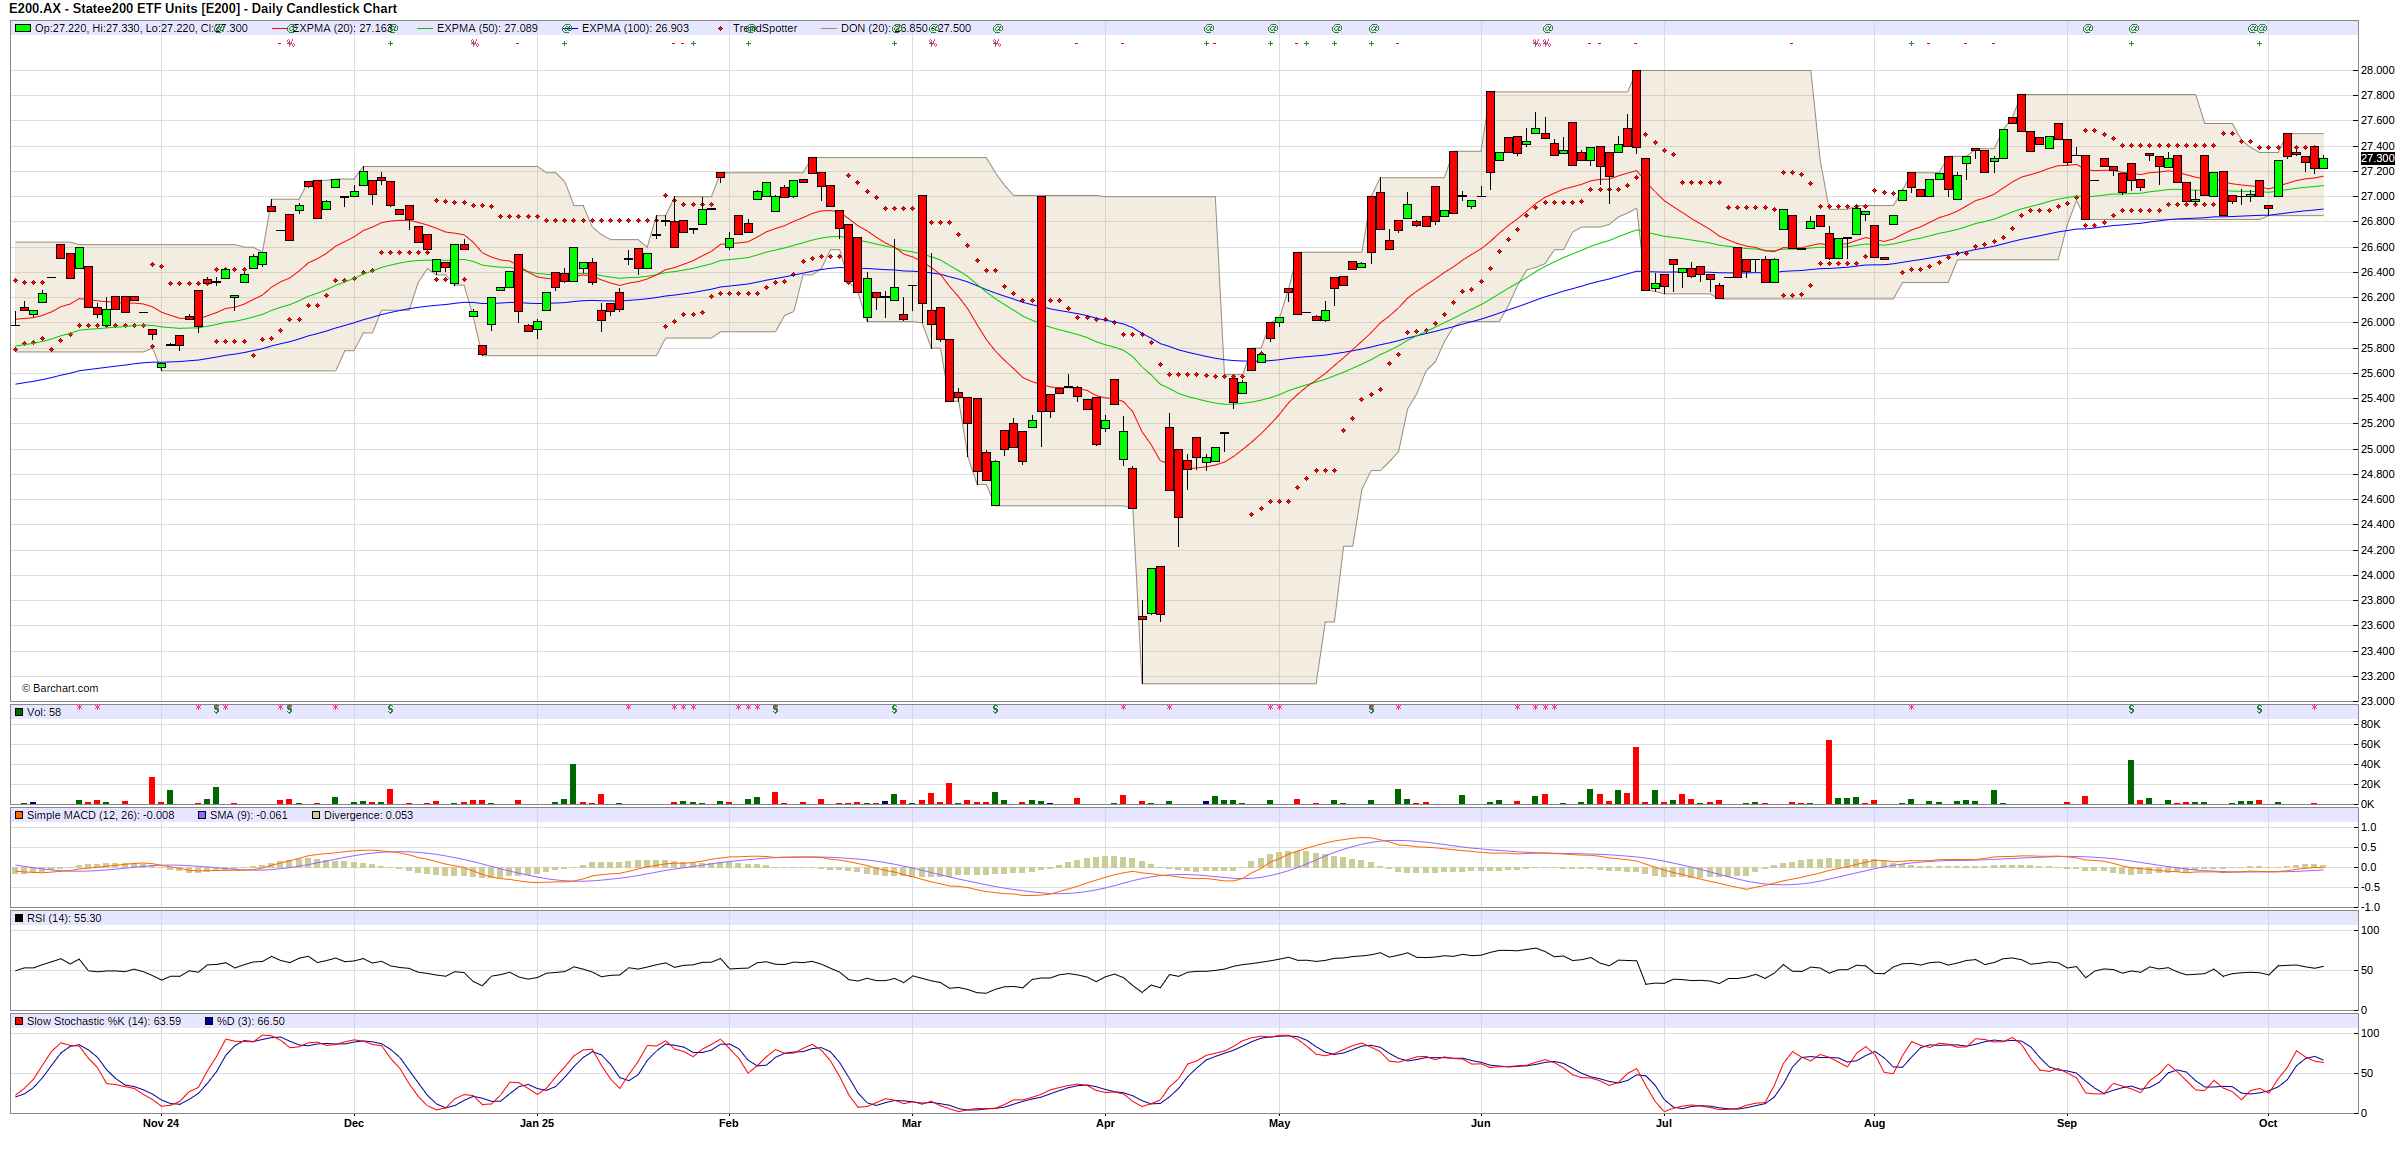Image resolution: width=2400 pixels, height=1154 pixels.
Task: Click the Jan 25 date axis label
Action: [537, 1123]
